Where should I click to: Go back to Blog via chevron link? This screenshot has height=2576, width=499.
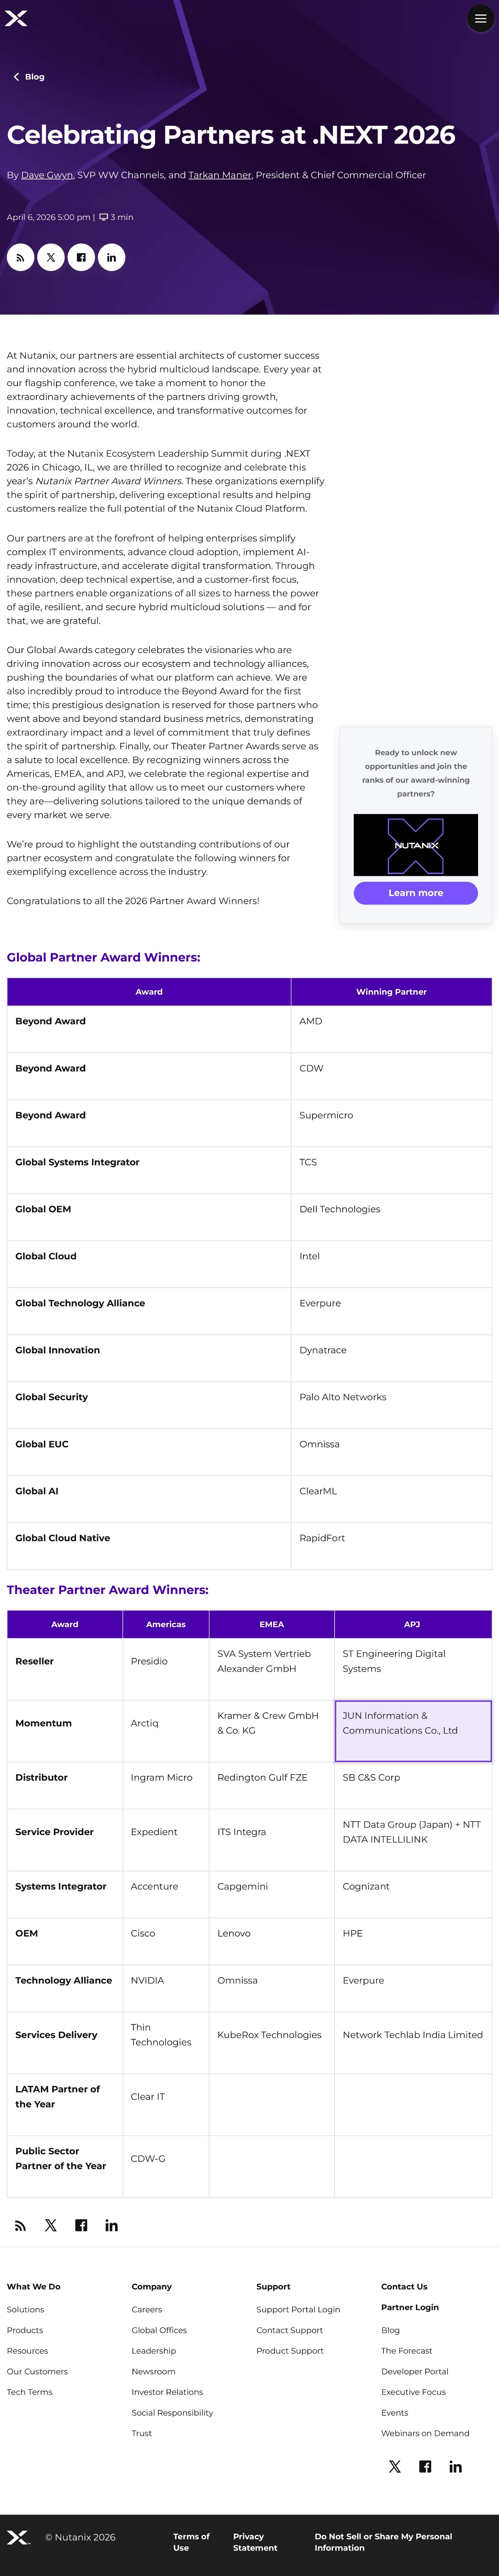[29, 77]
